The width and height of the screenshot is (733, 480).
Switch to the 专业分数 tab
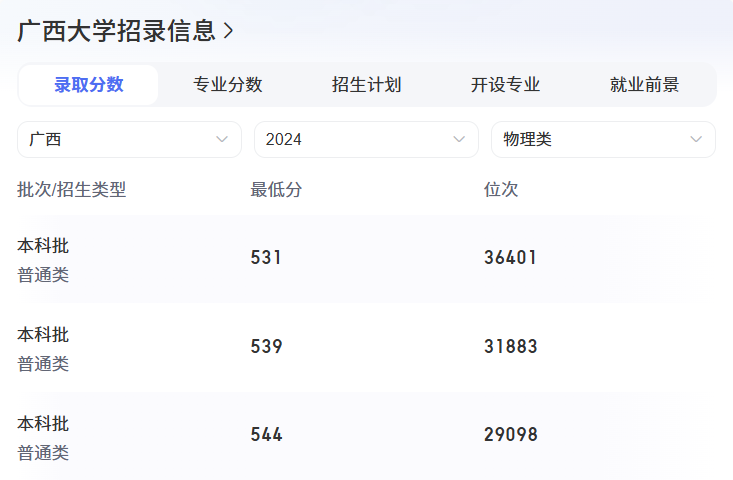coord(228,85)
